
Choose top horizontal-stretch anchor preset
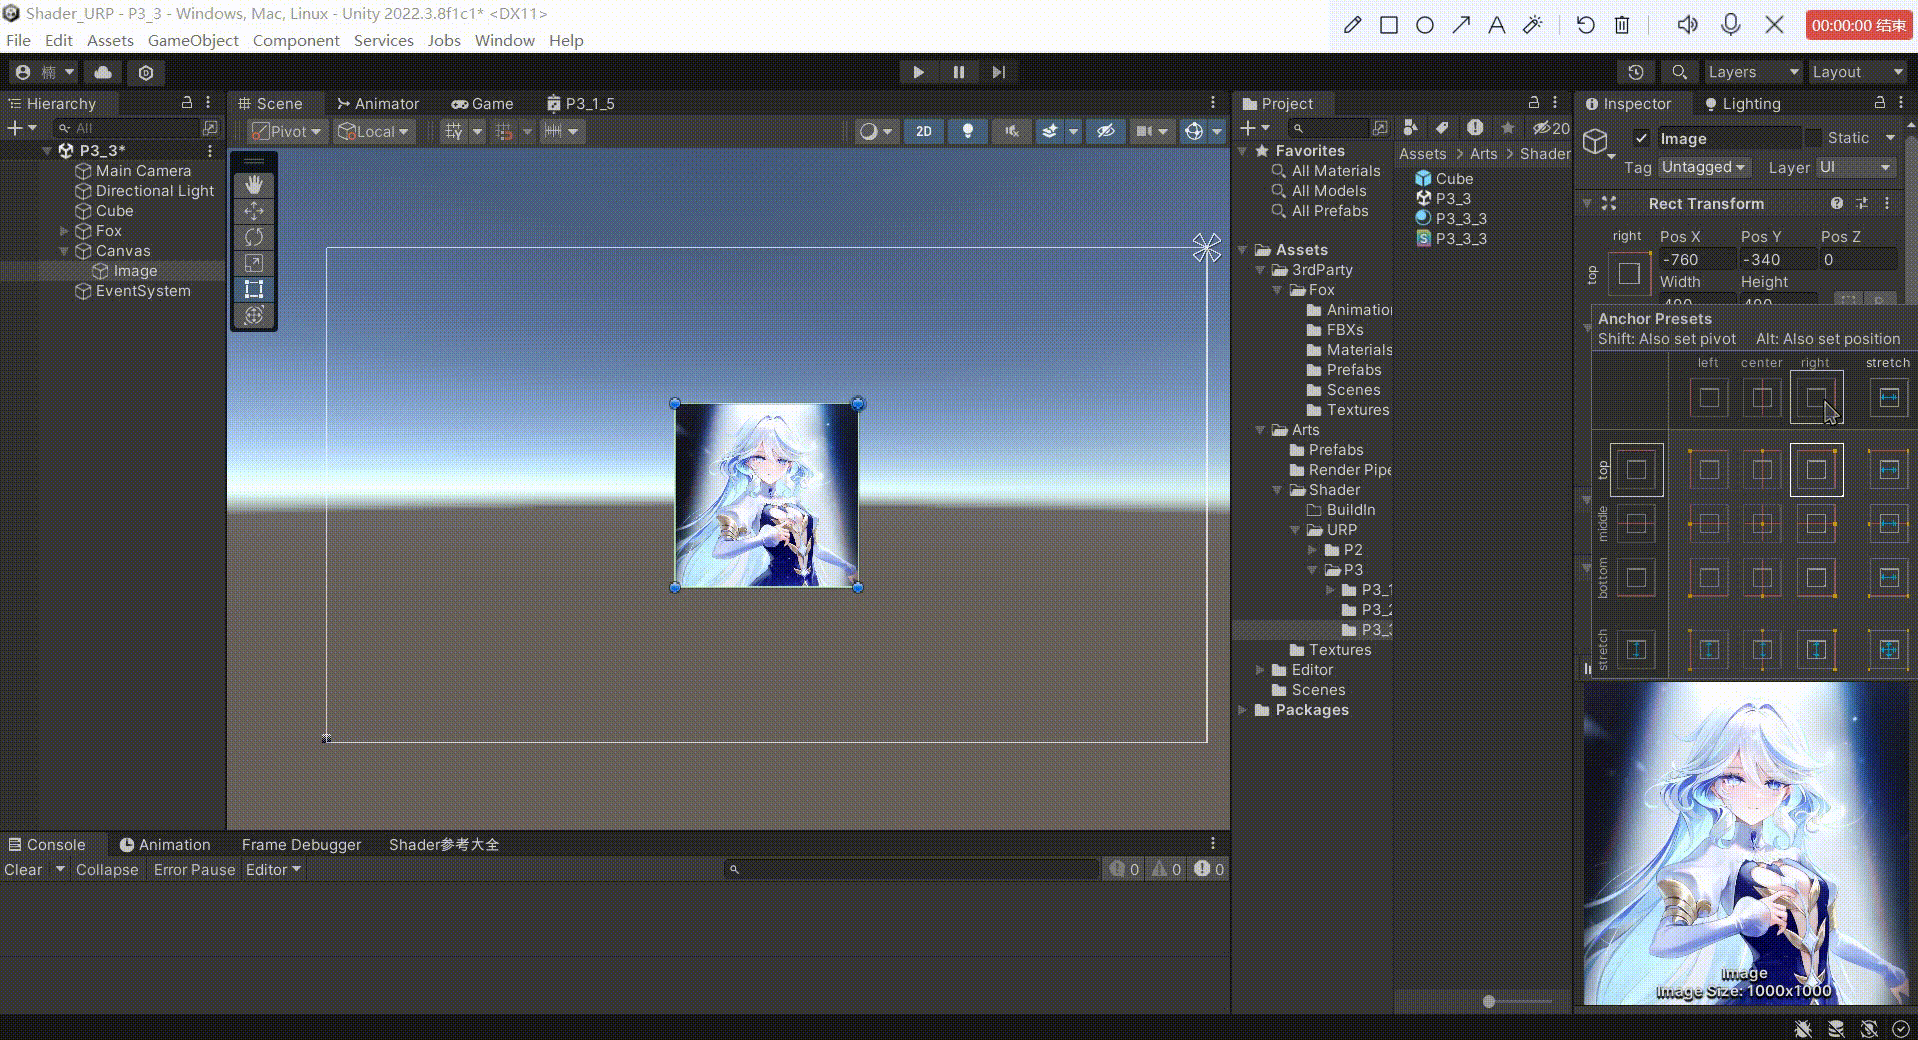pyautogui.click(x=1888, y=470)
